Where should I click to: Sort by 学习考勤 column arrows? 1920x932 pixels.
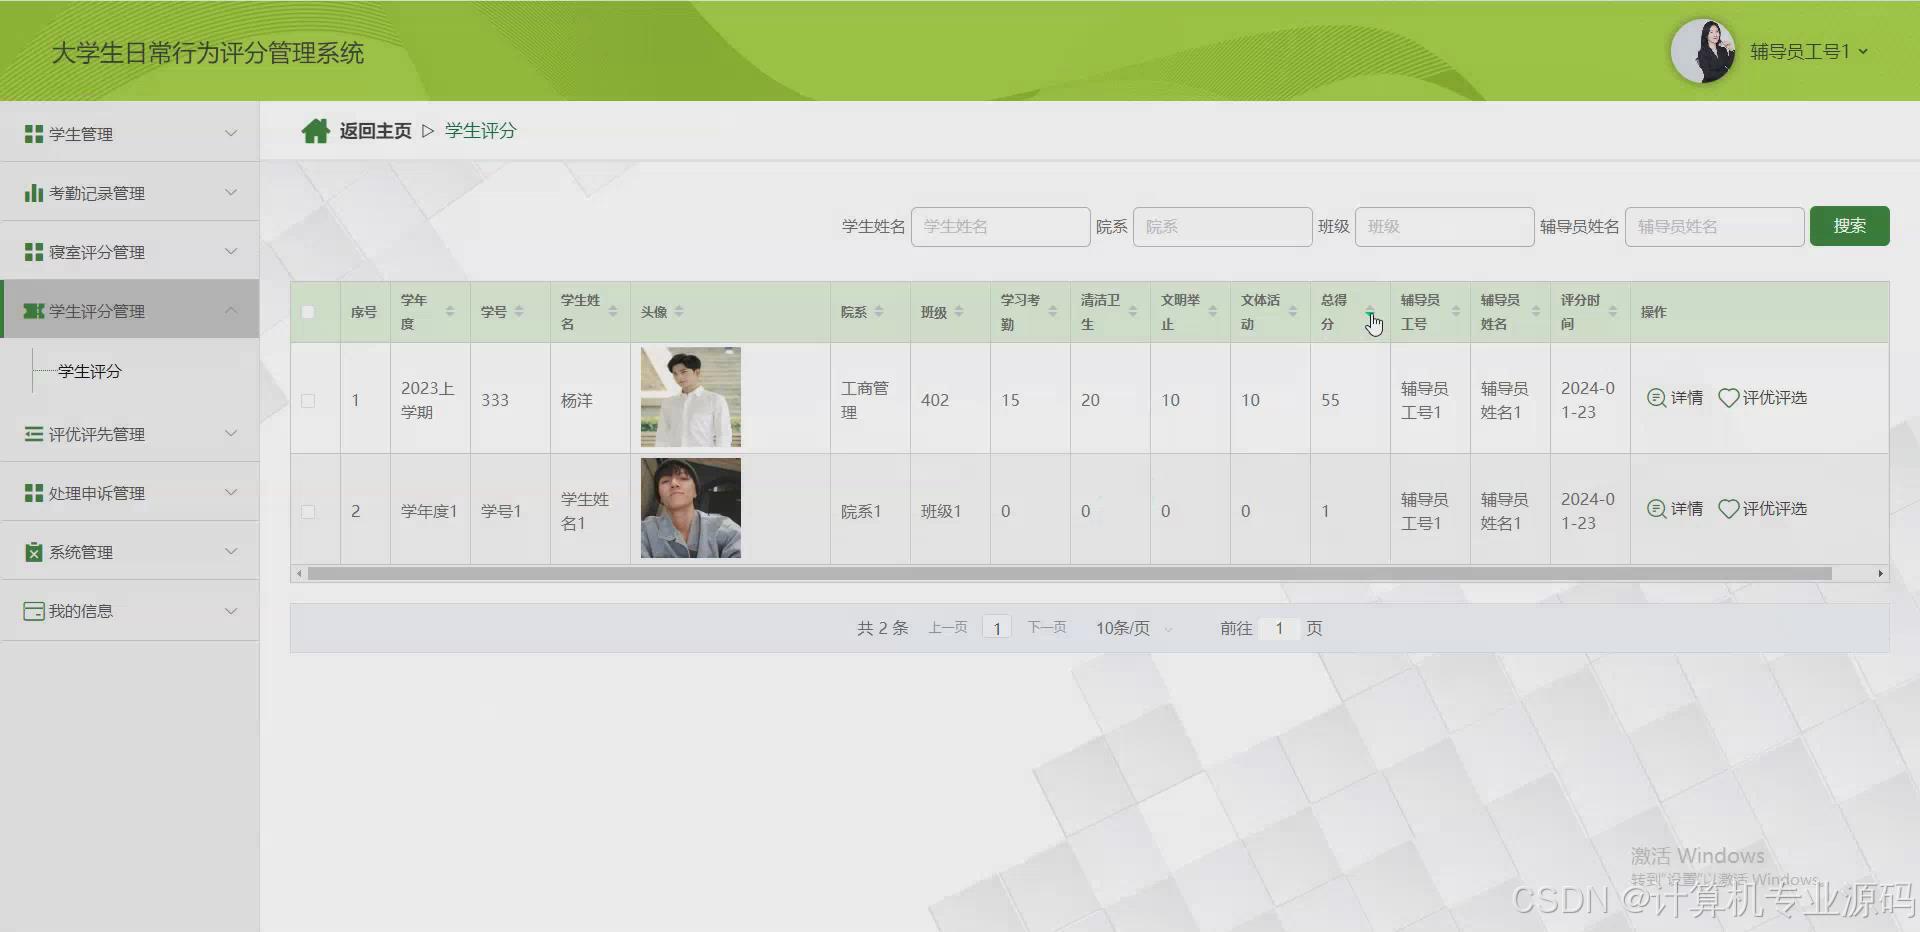(x=1053, y=312)
